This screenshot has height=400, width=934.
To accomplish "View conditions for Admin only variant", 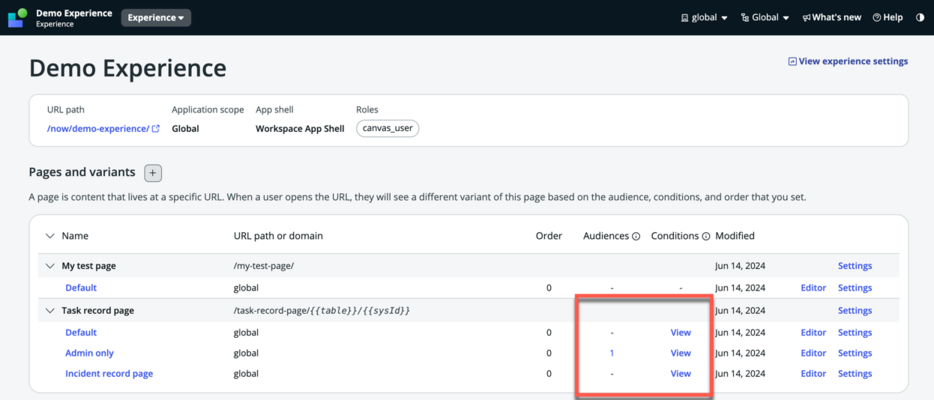I will pos(681,353).
